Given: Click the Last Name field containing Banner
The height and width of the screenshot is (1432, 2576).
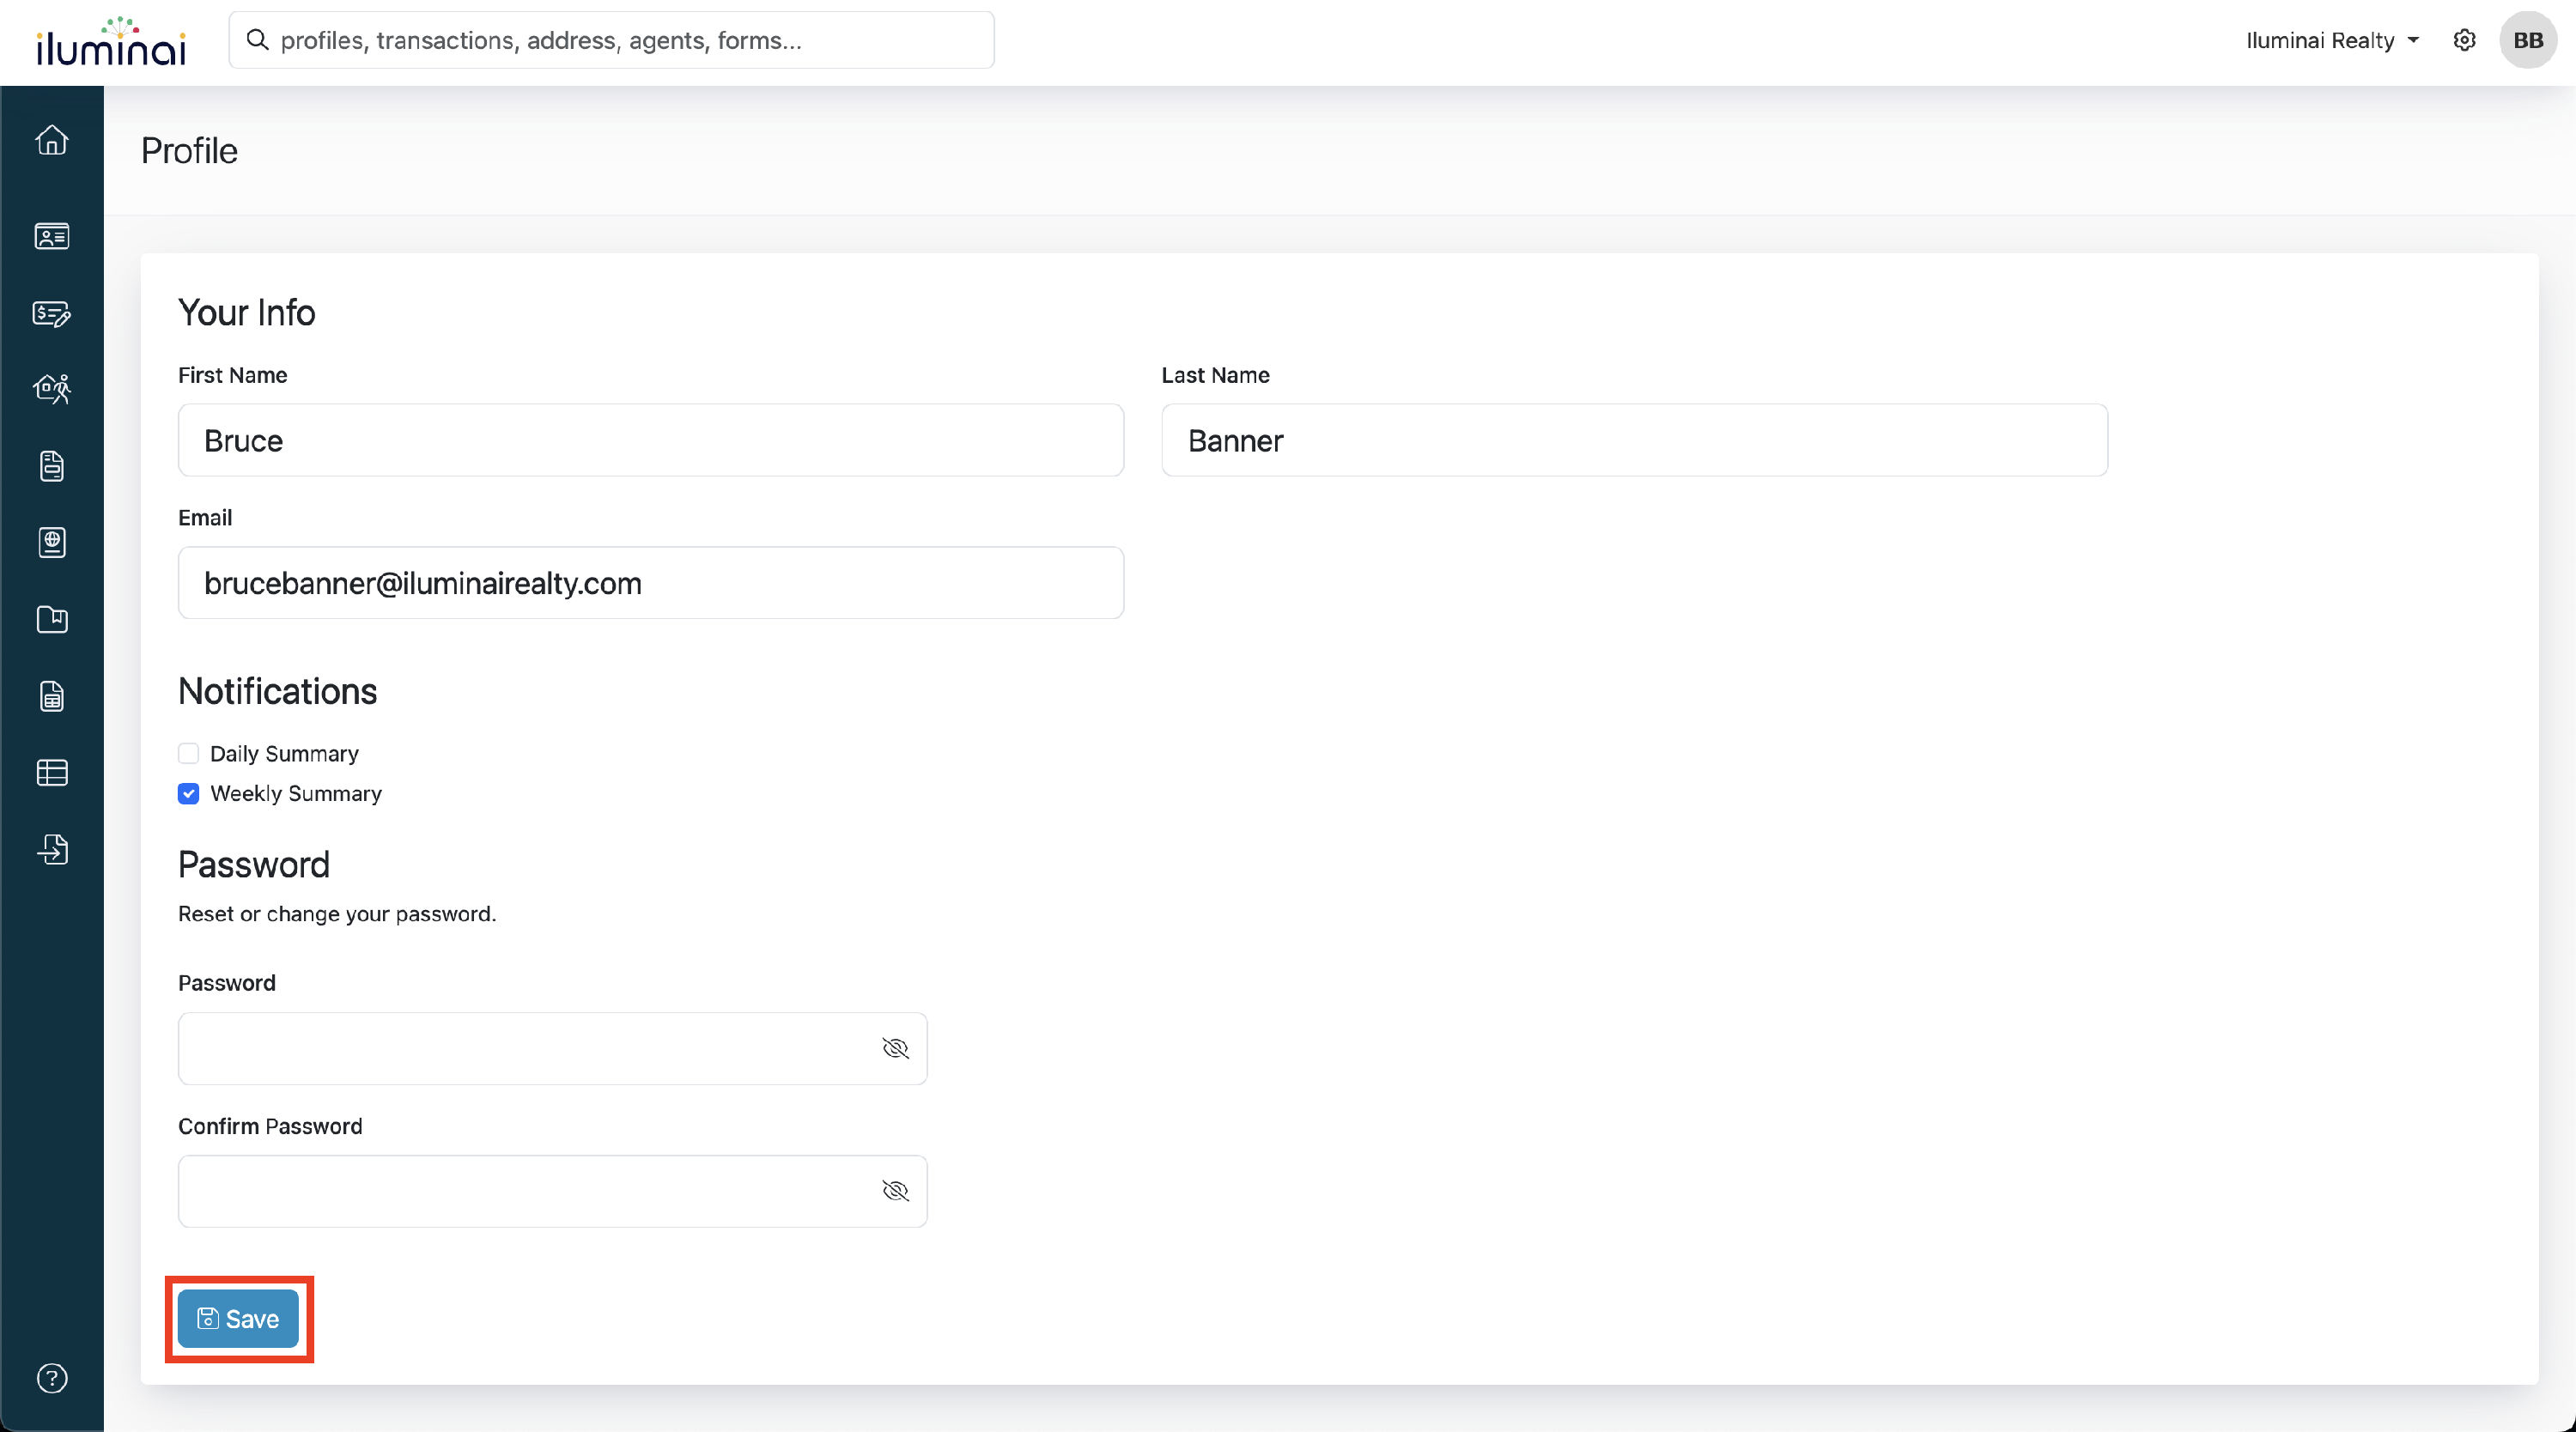Looking at the screenshot, I should click(x=1634, y=440).
